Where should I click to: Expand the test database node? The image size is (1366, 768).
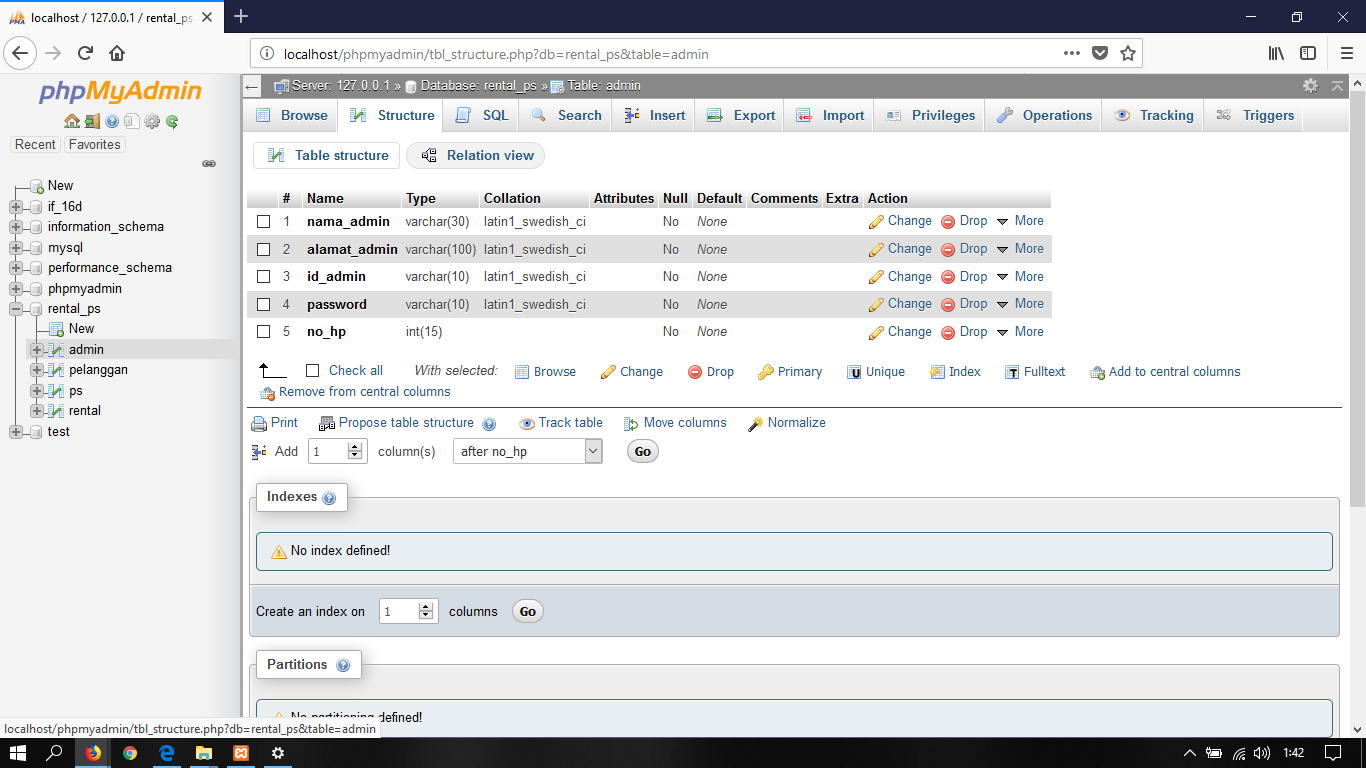pos(15,431)
